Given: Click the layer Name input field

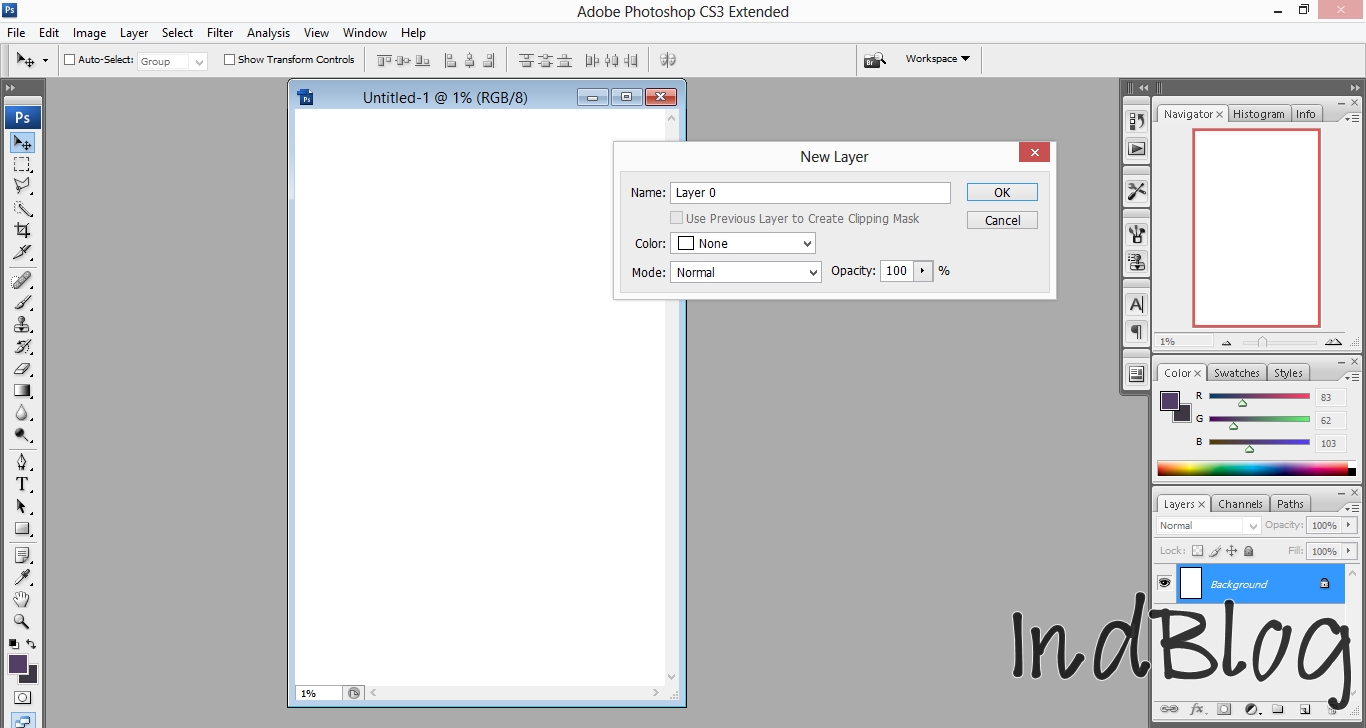Looking at the screenshot, I should pos(810,193).
